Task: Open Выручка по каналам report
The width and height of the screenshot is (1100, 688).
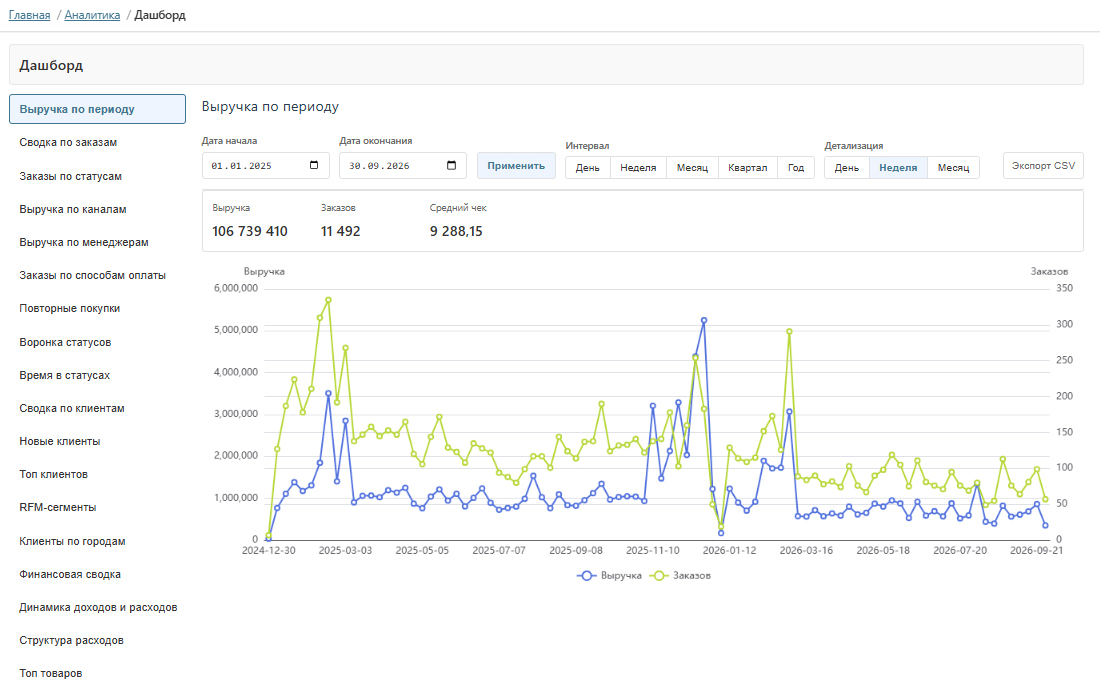Action: click(x=98, y=209)
